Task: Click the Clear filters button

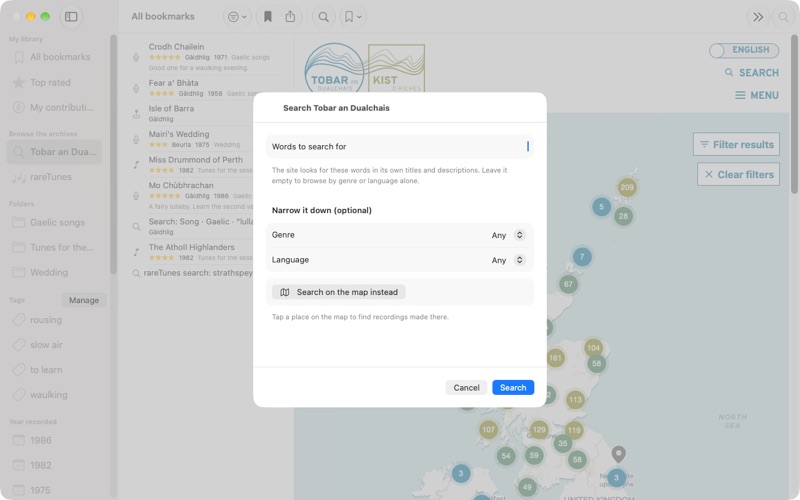Action: tap(738, 174)
